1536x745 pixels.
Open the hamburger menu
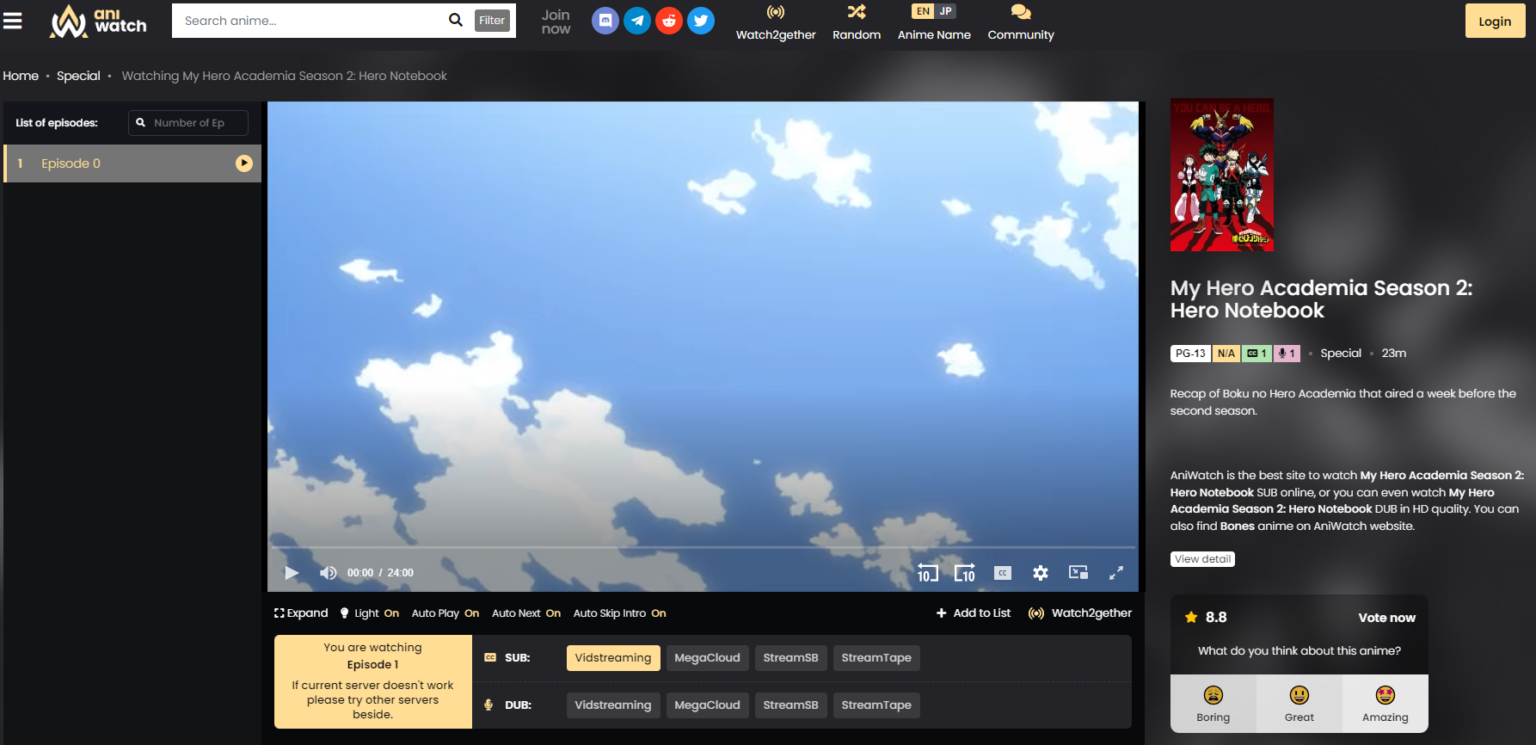pos(13,20)
